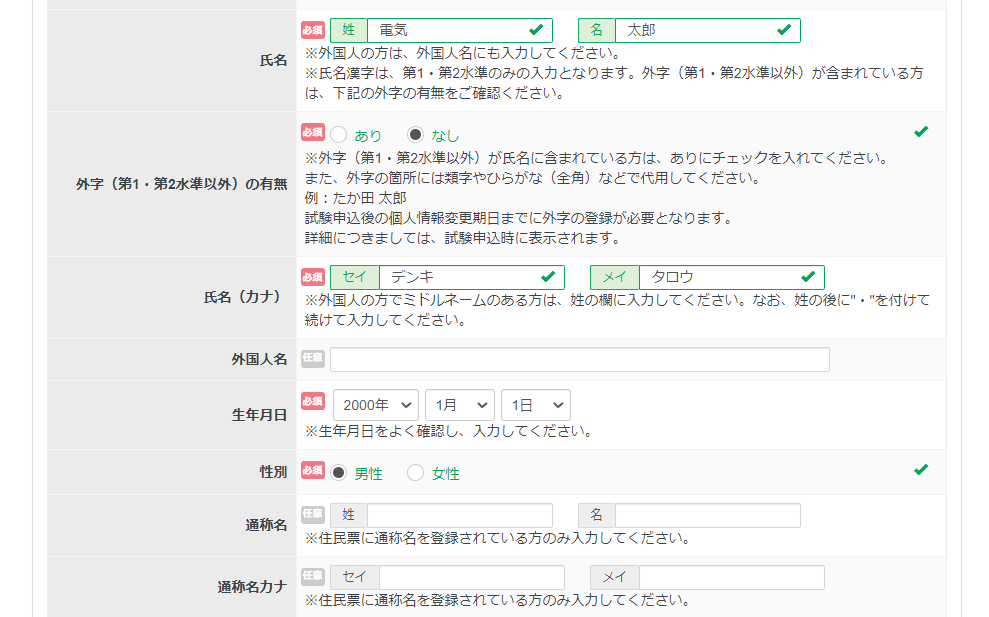Click the 外国人名 text input field
989x617 pixels.
[x=580, y=360]
